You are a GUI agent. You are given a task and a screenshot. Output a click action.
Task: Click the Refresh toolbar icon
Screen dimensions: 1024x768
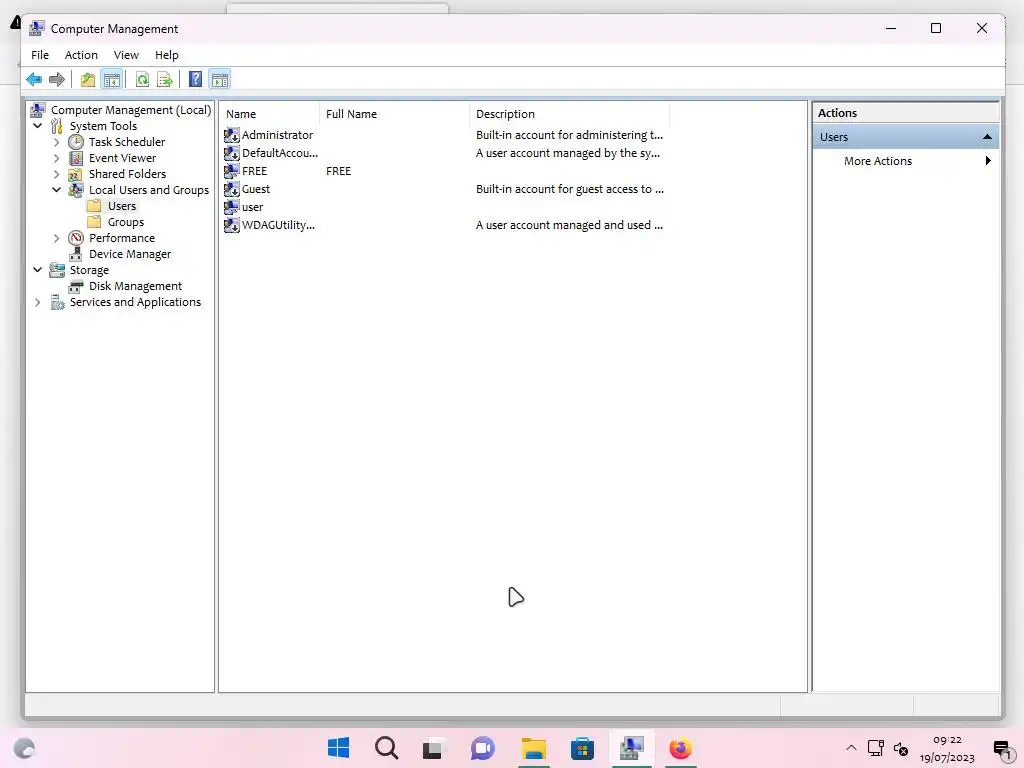142,80
